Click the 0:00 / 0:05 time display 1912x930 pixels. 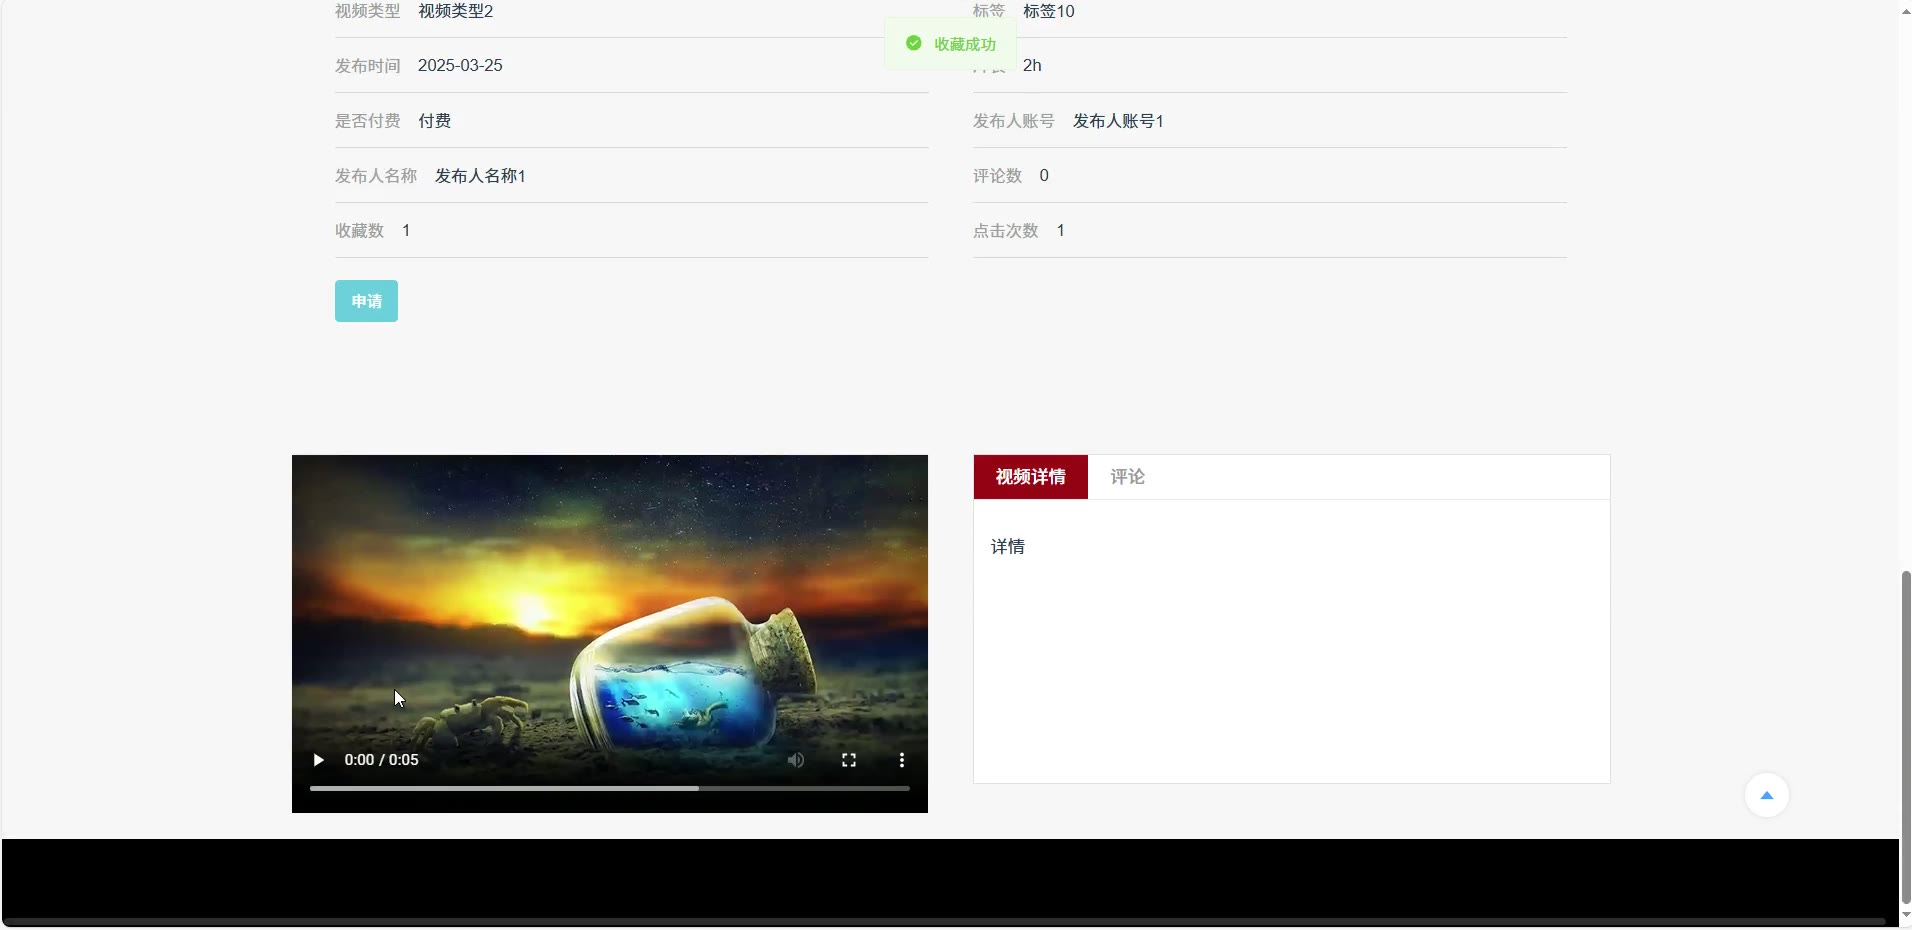point(382,760)
